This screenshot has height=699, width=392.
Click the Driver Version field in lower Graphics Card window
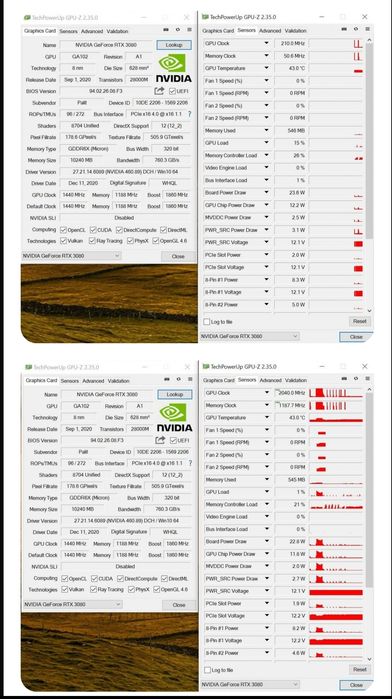[x=125, y=521]
